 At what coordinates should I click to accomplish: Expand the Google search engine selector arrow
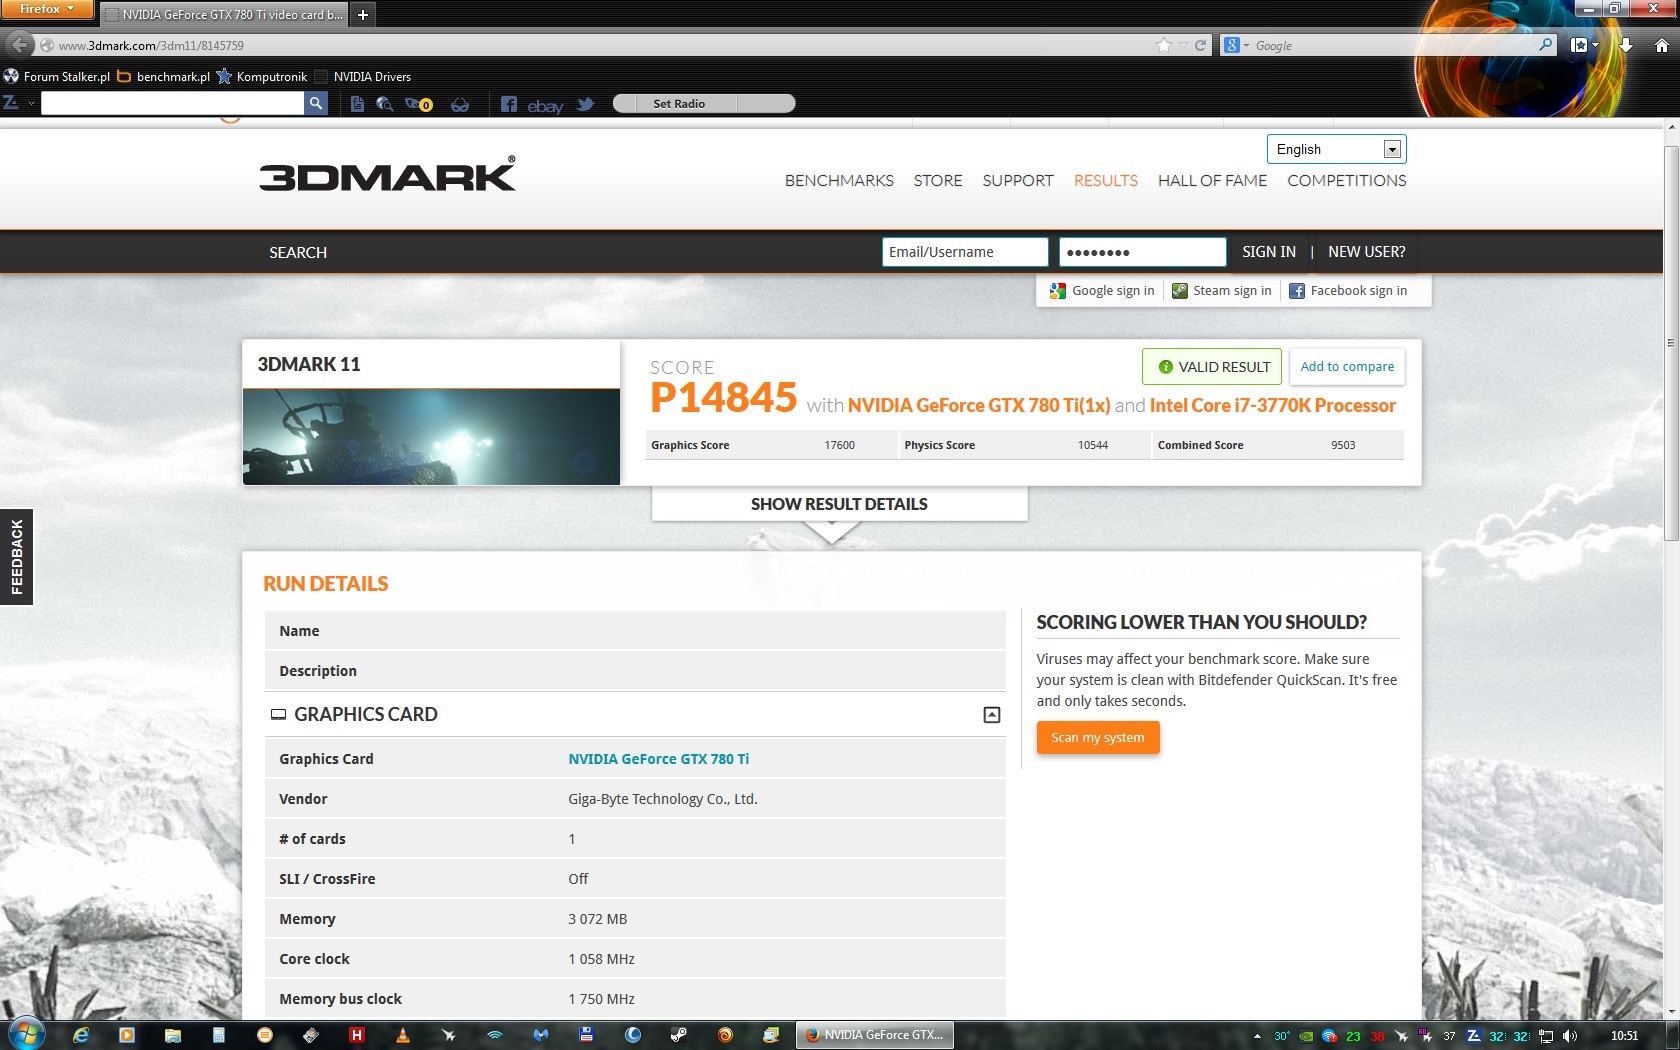click(1247, 46)
